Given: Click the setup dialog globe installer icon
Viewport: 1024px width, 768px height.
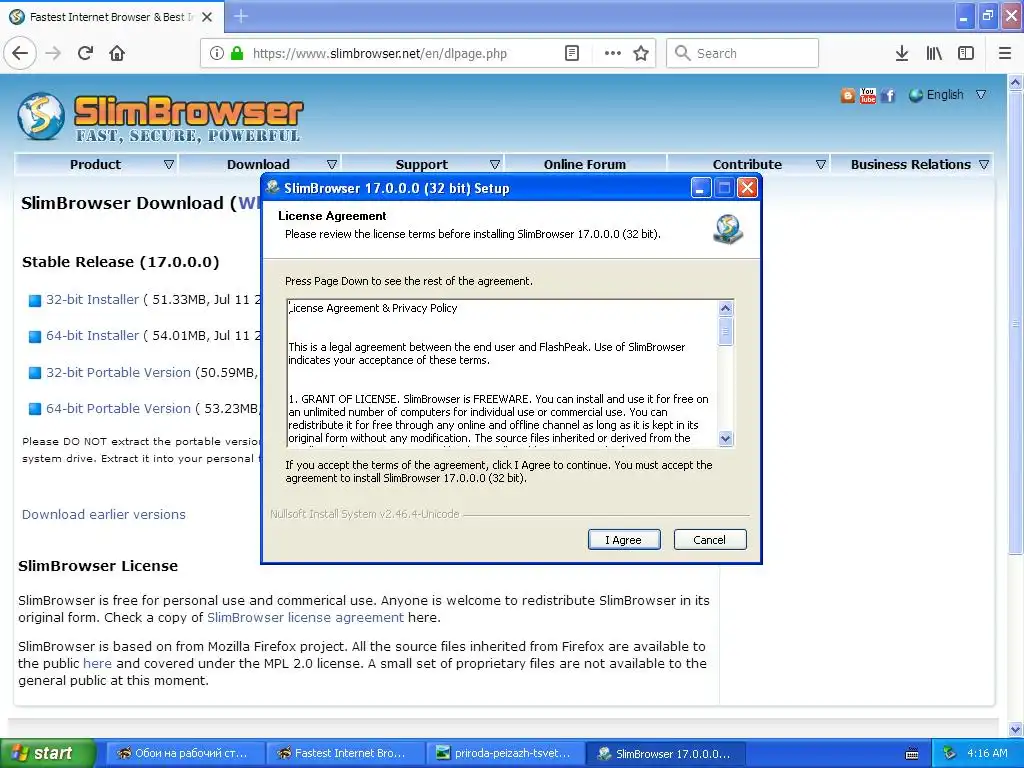Looking at the screenshot, I should pos(728,229).
